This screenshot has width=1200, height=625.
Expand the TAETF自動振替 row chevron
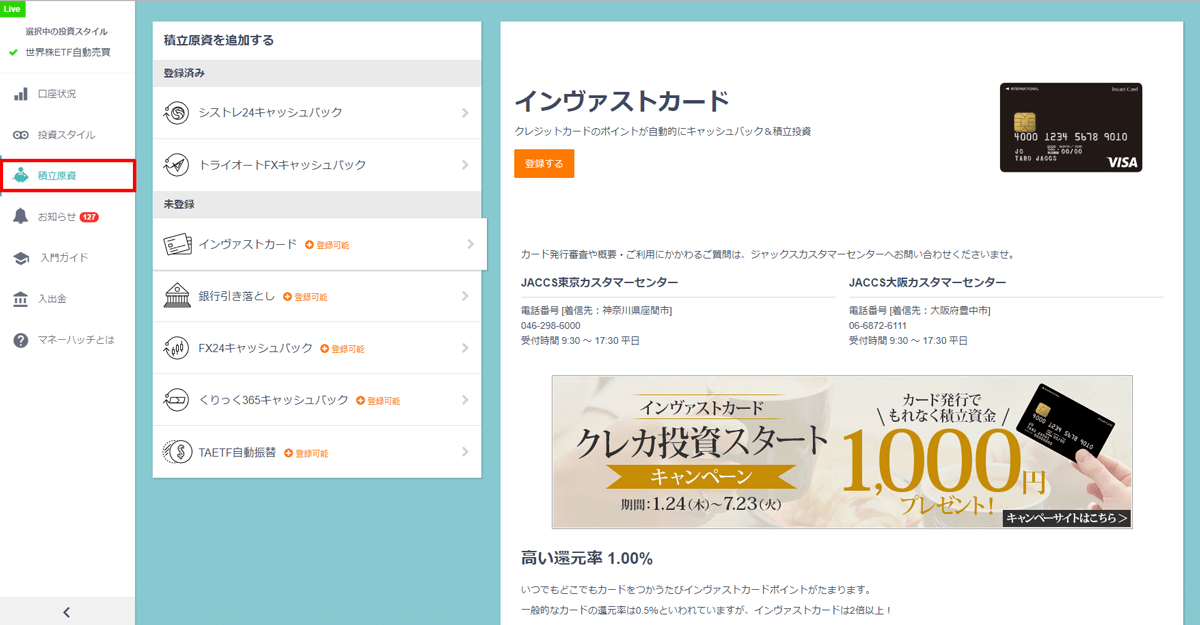tap(466, 452)
